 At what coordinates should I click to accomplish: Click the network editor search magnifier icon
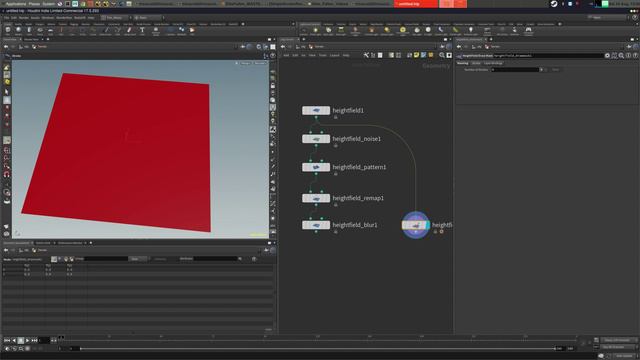click(442, 55)
